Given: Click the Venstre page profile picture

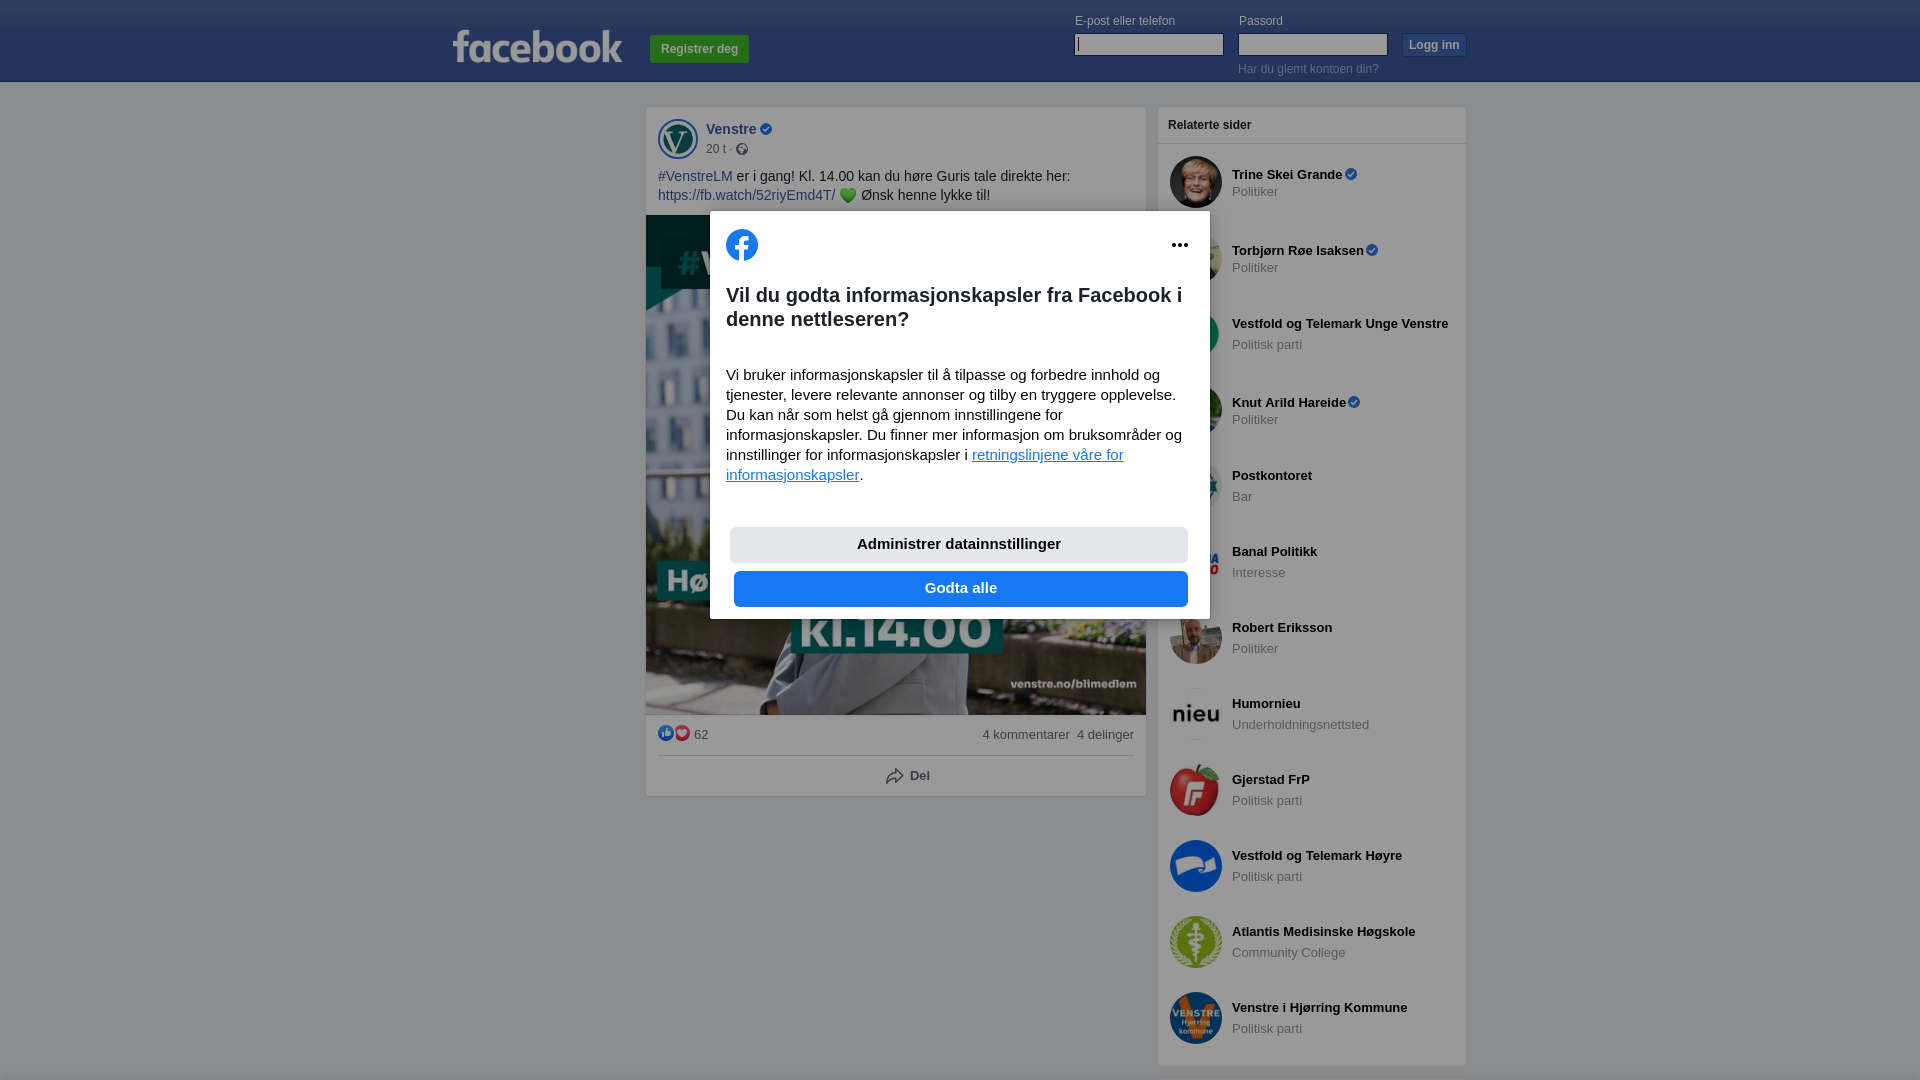Looking at the screenshot, I should pyautogui.click(x=678, y=139).
